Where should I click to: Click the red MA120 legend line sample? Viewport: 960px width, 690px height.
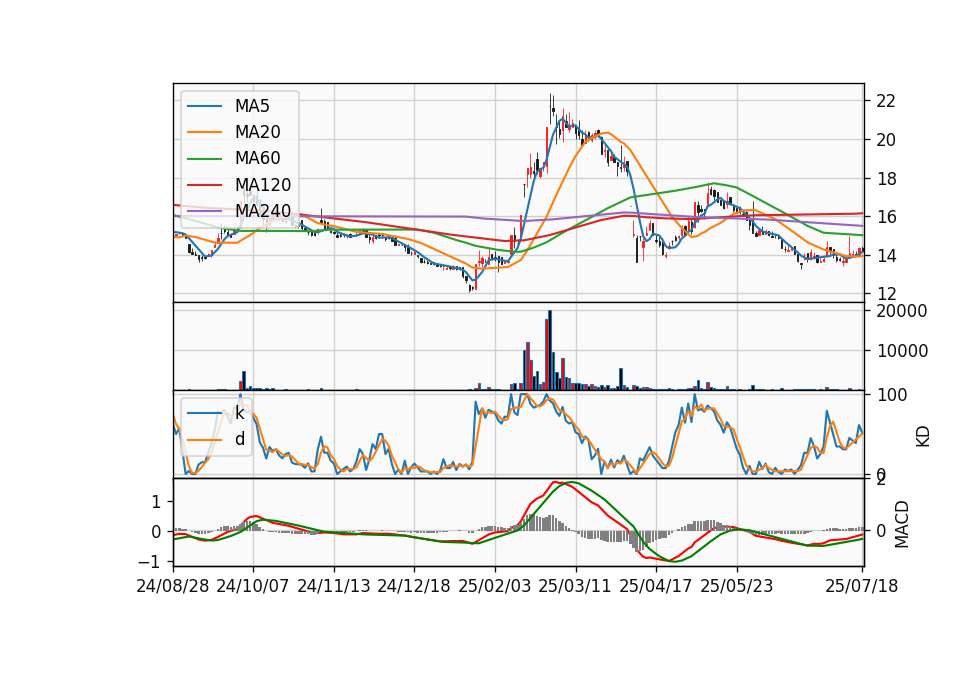pos(204,185)
